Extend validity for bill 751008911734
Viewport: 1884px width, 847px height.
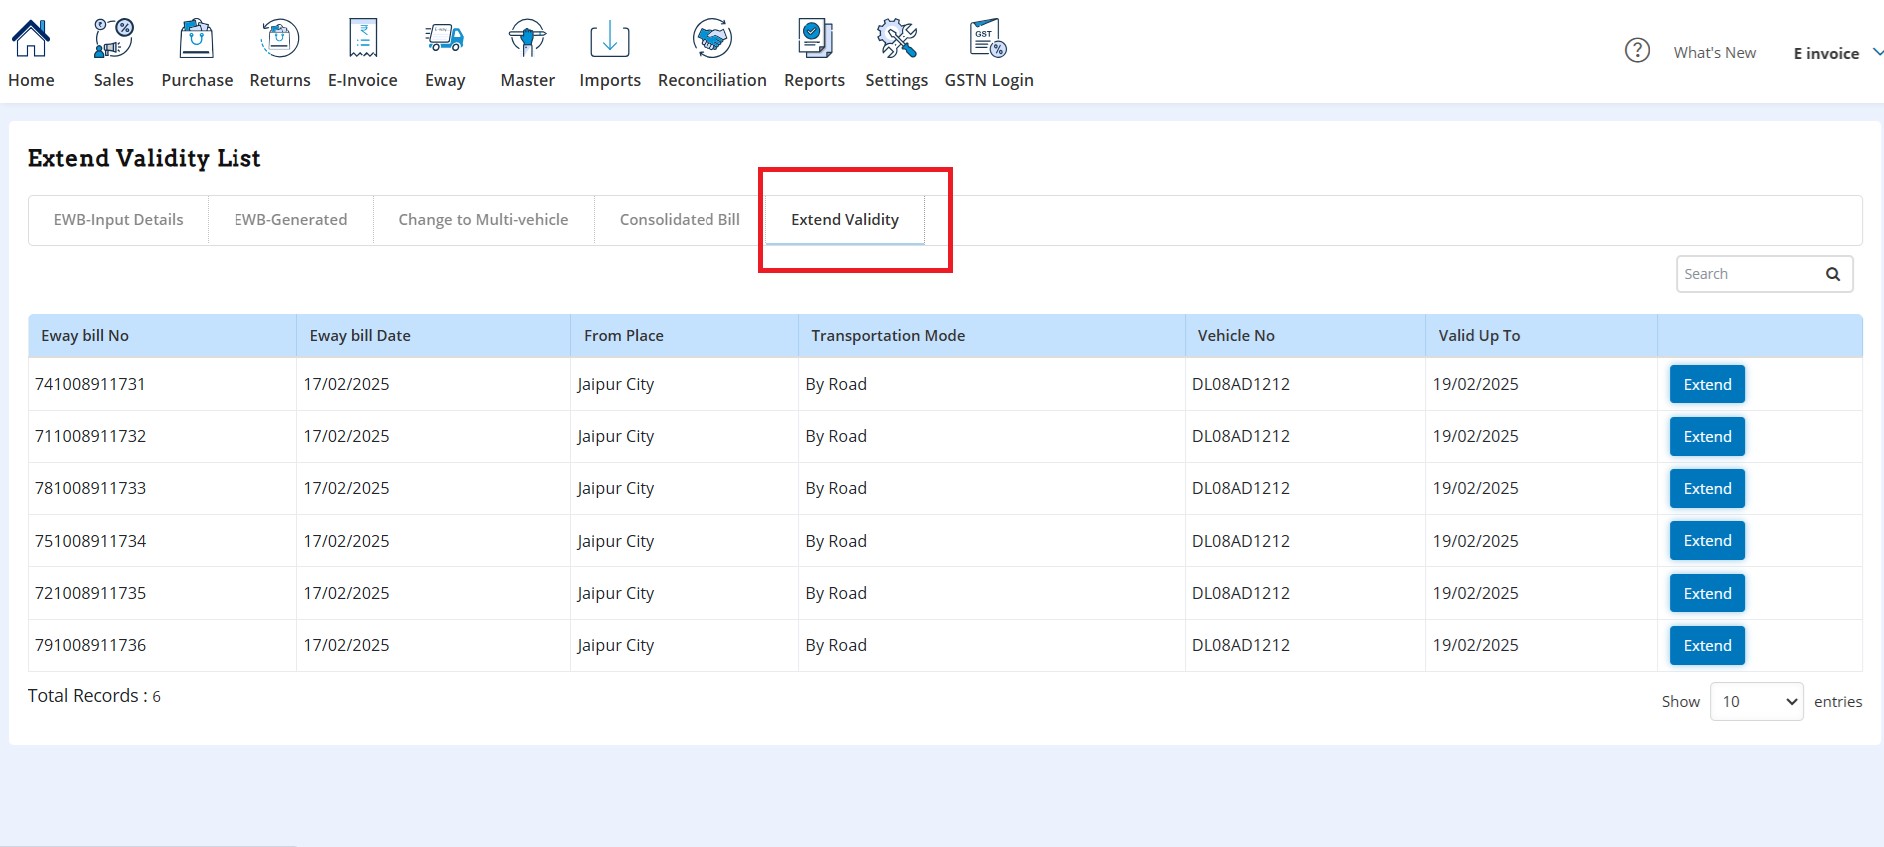pyautogui.click(x=1707, y=540)
